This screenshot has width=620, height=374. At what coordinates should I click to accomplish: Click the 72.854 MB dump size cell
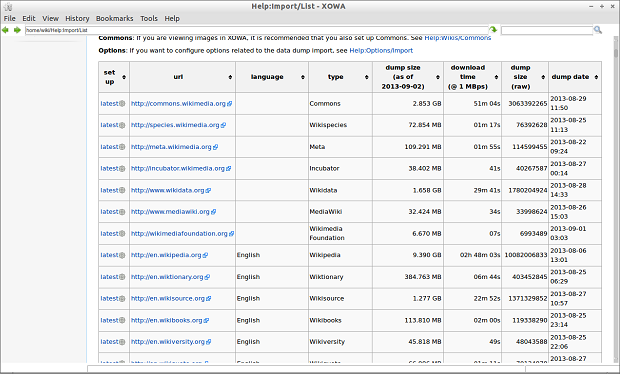pyautogui.click(x=408, y=125)
